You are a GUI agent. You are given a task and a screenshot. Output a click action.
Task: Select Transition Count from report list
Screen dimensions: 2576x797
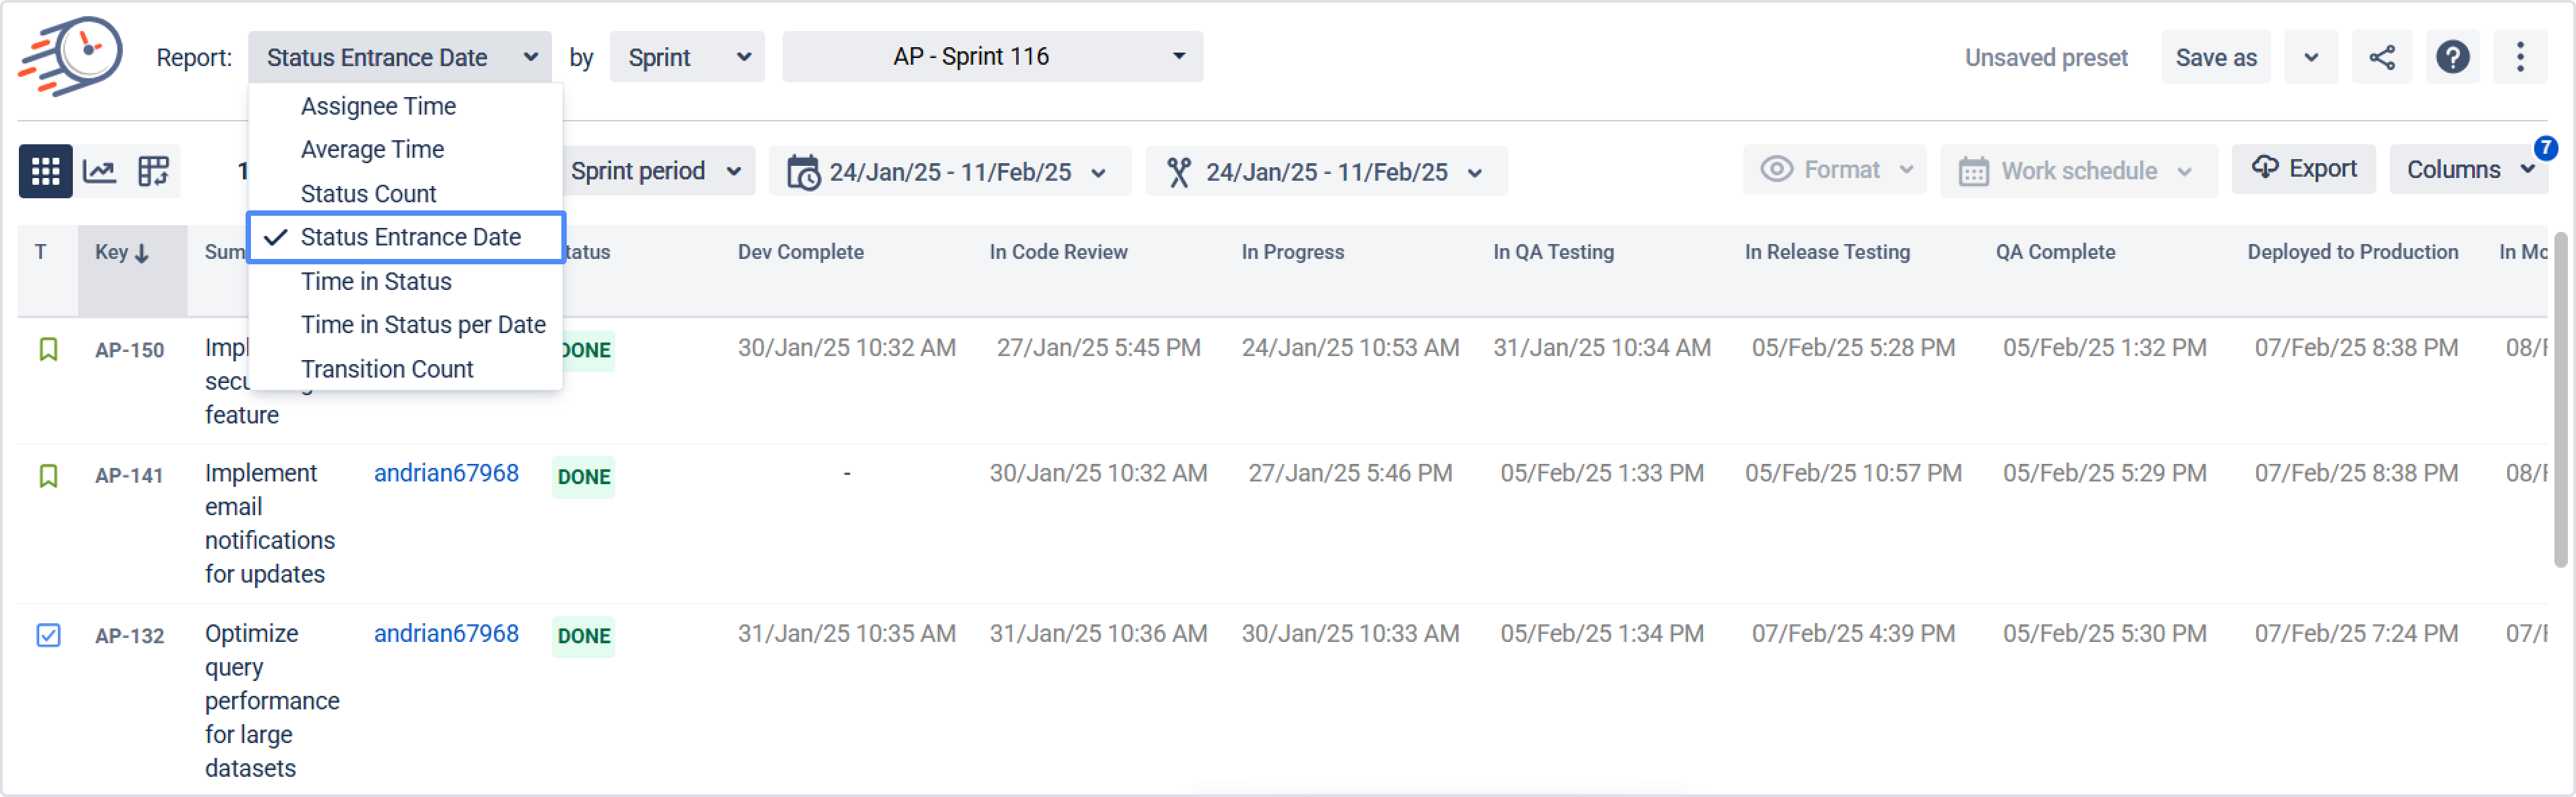387,369
